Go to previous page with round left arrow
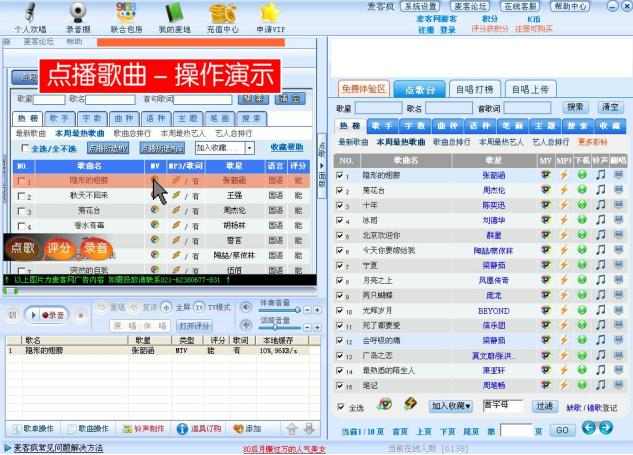 (x=589, y=428)
